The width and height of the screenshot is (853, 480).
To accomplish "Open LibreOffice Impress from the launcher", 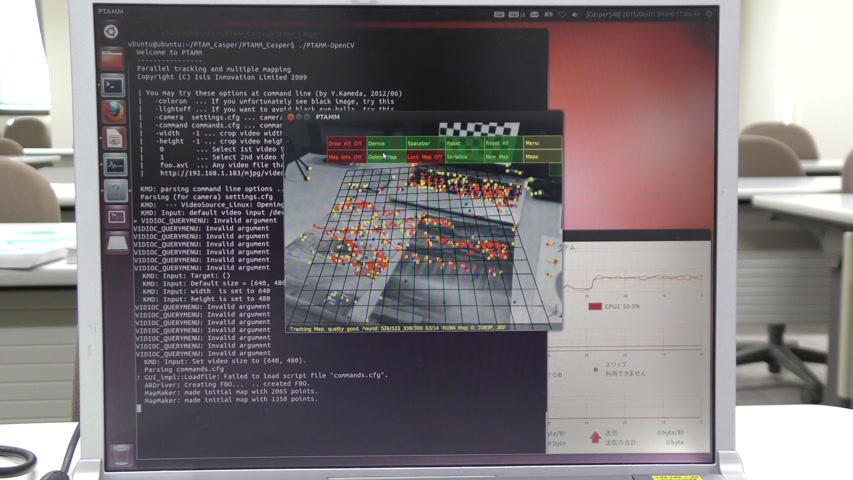I will pos(114,139).
